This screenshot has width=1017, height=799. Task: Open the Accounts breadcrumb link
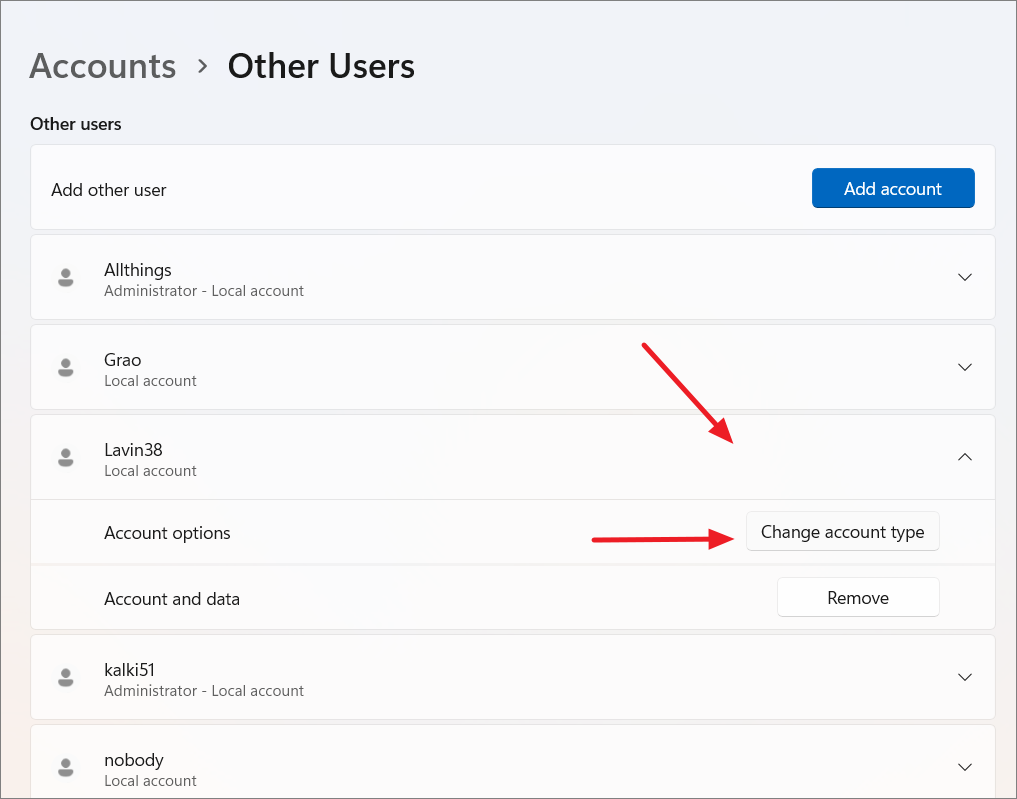point(102,66)
